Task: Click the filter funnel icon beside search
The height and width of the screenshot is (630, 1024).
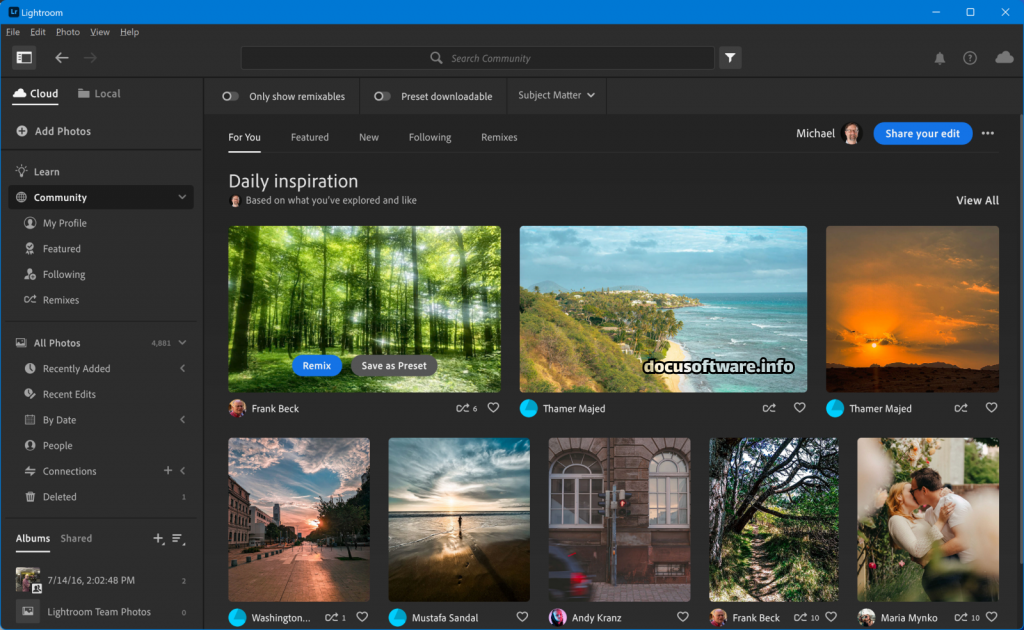Action: (730, 58)
